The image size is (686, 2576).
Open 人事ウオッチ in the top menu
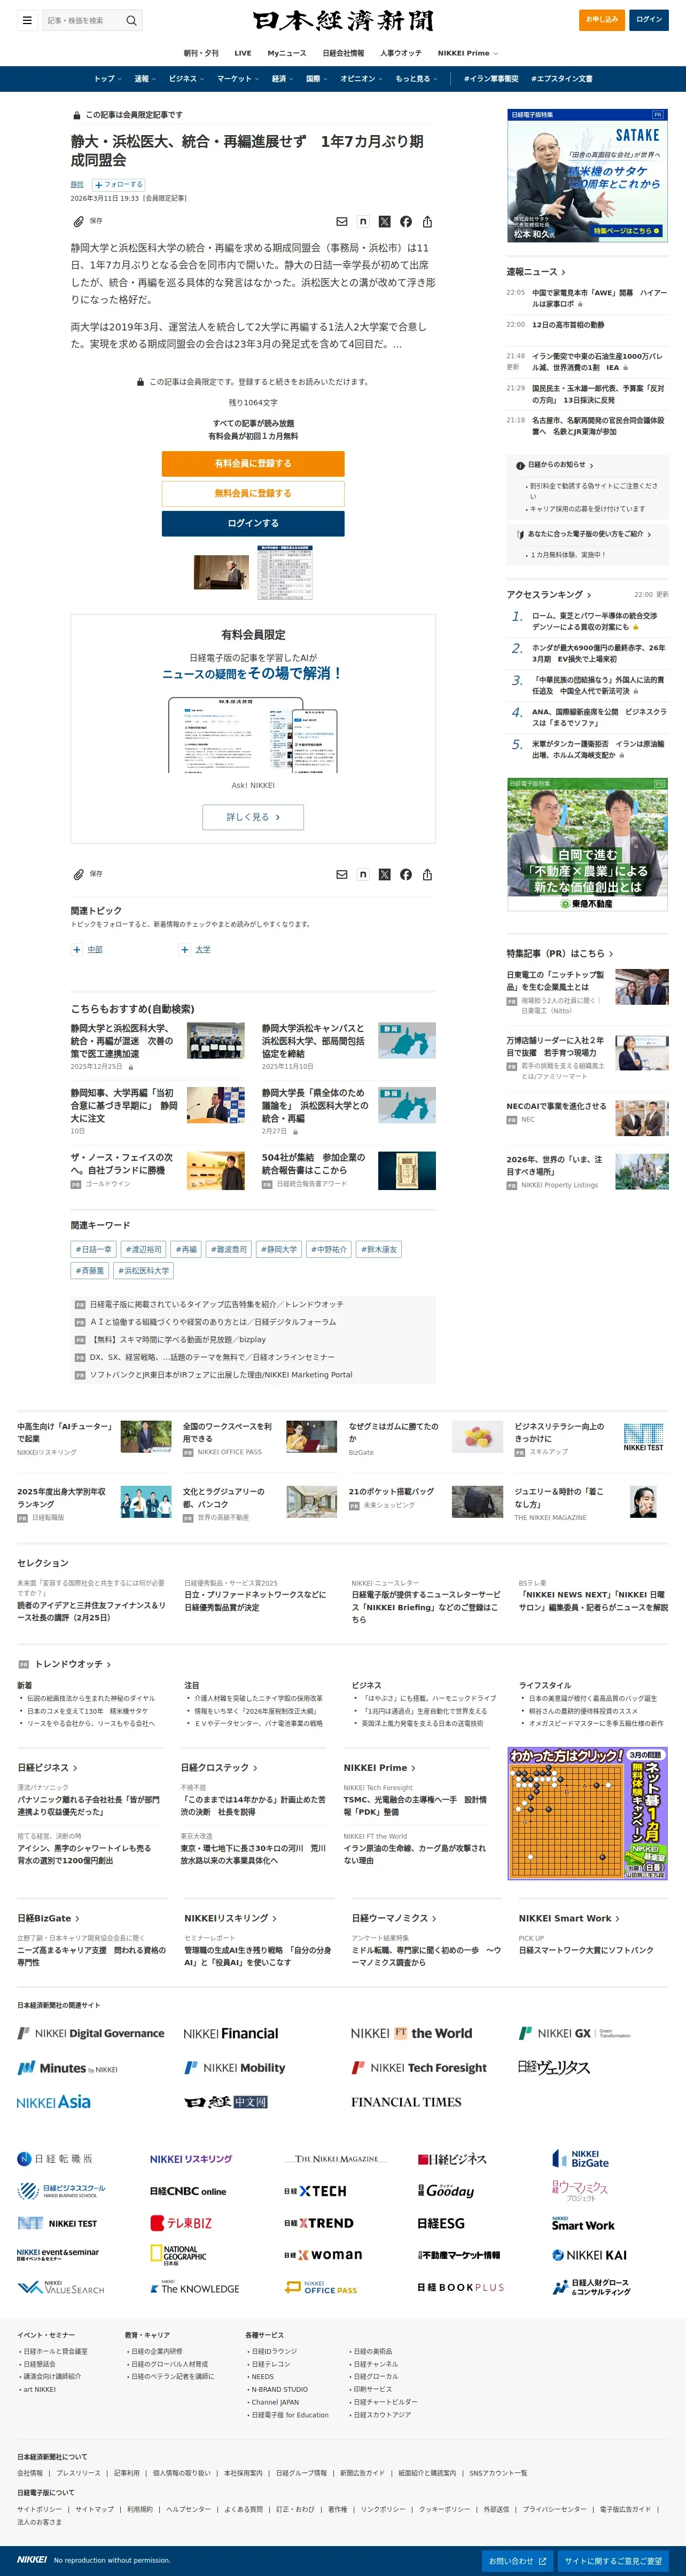[x=401, y=53]
